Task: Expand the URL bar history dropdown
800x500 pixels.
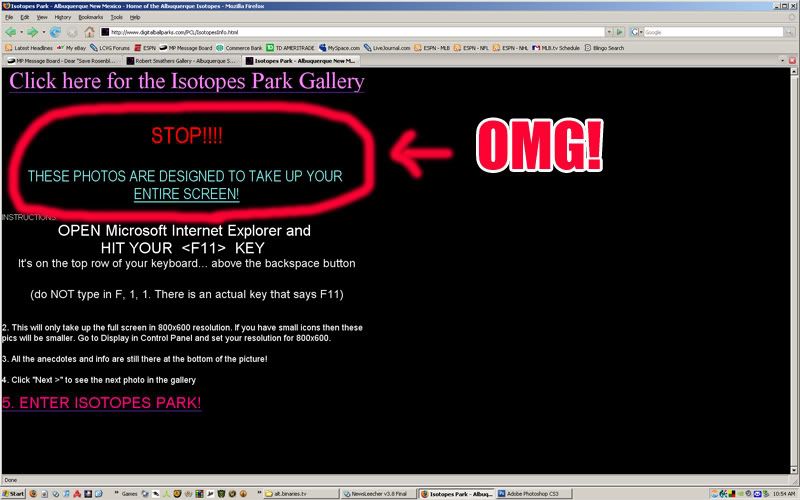Action: tap(609, 32)
